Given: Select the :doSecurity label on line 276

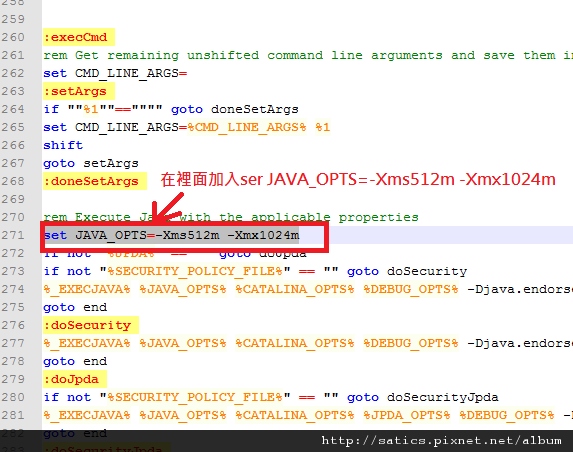Looking at the screenshot, I should tap(91, 325).
